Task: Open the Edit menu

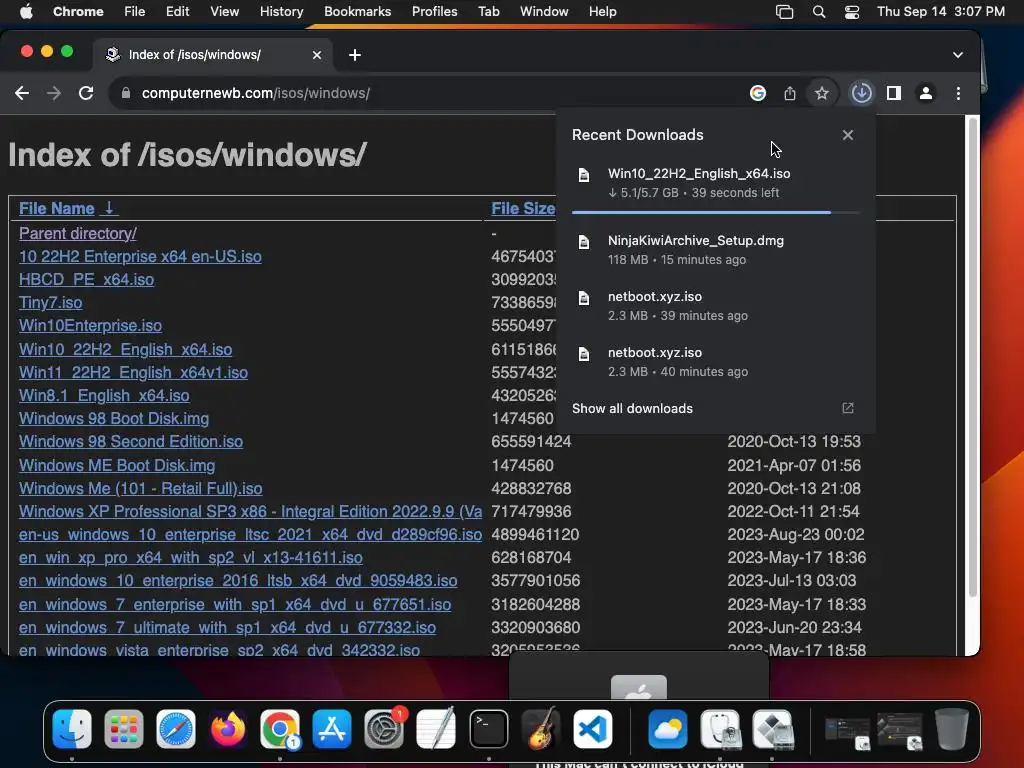Action: click(177, 12)
